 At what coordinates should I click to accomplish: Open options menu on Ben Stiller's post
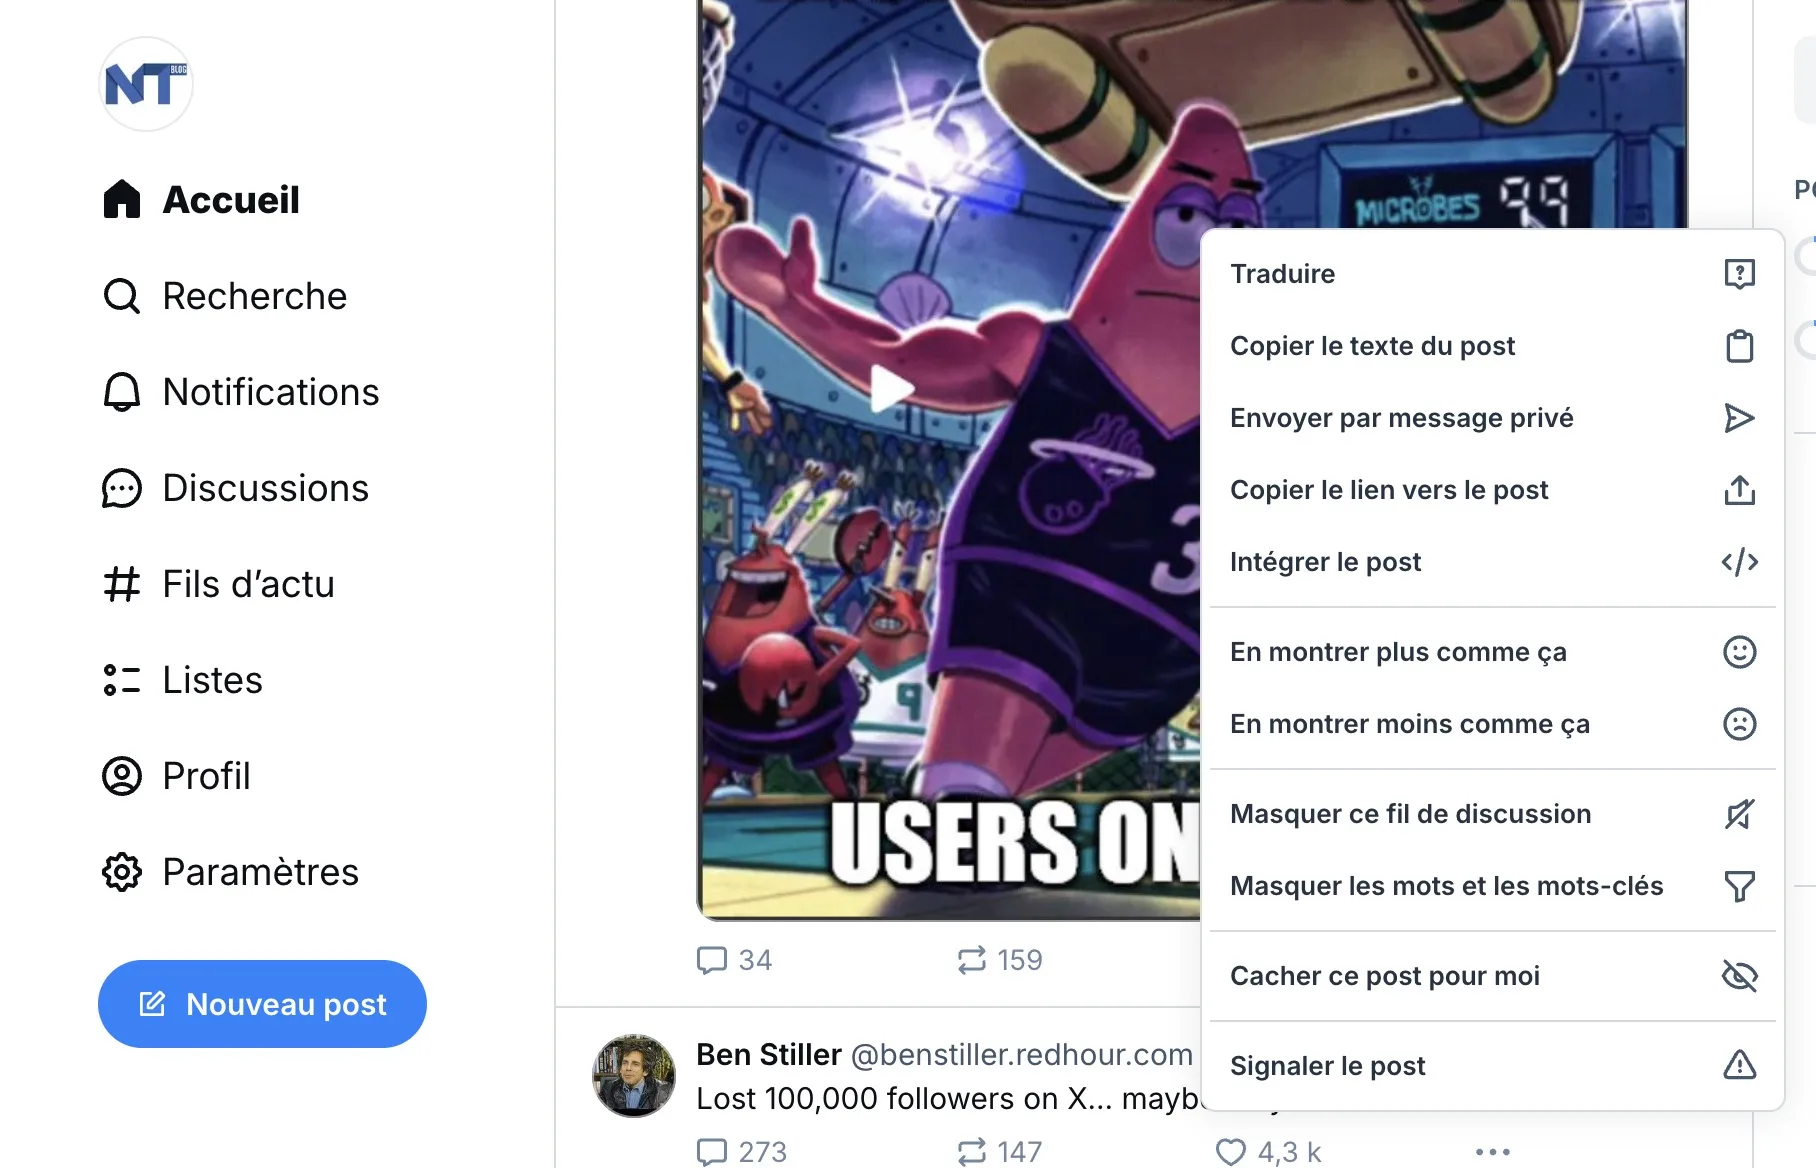point(1492,1152)
